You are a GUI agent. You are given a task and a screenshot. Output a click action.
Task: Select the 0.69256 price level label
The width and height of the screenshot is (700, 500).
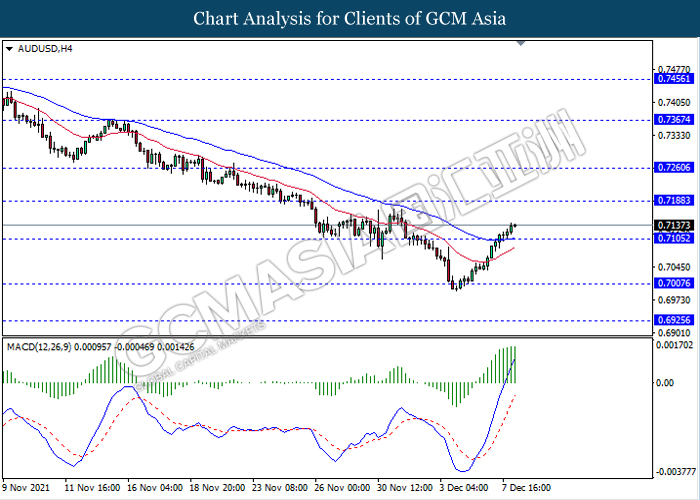(x=674, y=320)
